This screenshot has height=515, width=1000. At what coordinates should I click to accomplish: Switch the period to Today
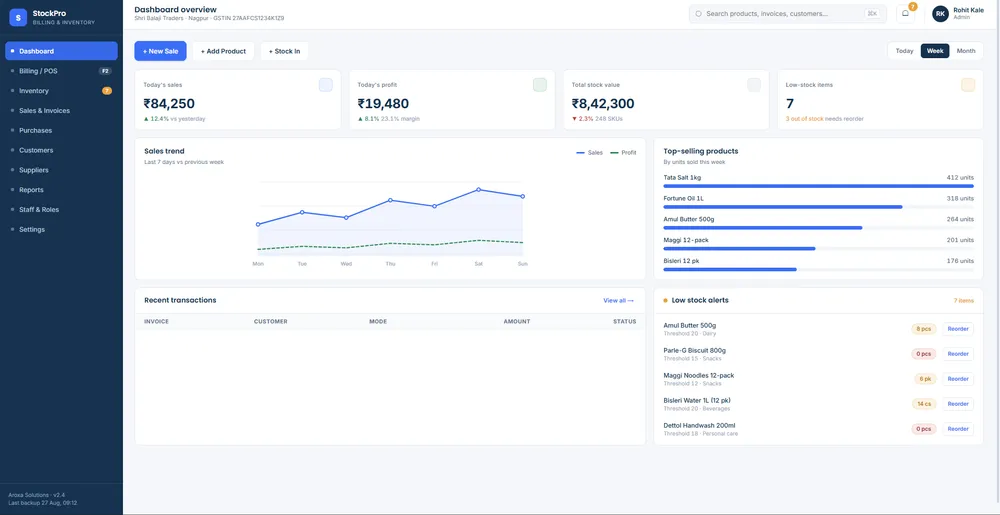[x=904, y=51]
